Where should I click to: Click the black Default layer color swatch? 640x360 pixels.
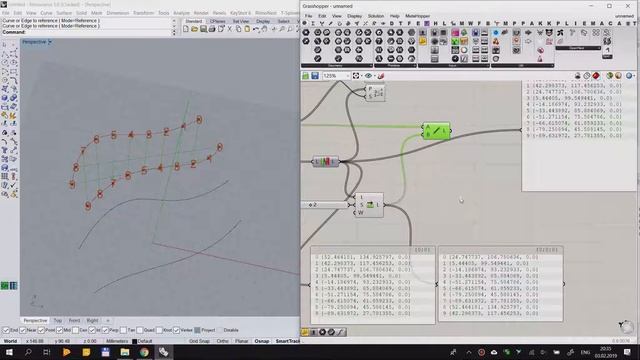[x=134, y=341]
